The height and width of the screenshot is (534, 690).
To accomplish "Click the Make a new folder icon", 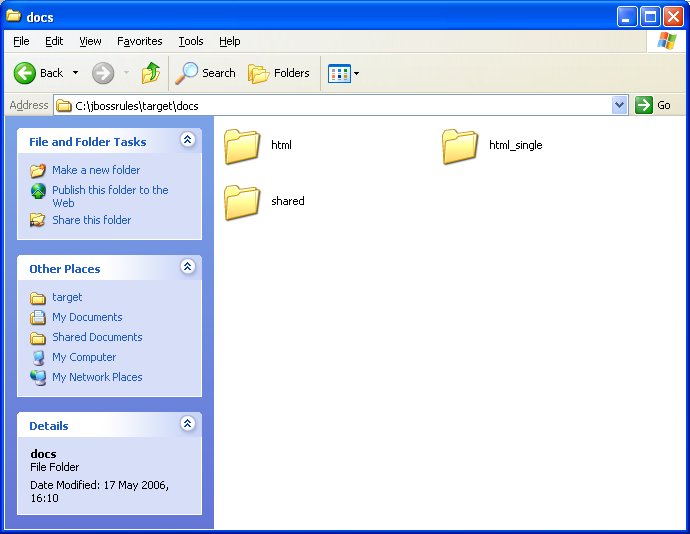I will [38, 170].
